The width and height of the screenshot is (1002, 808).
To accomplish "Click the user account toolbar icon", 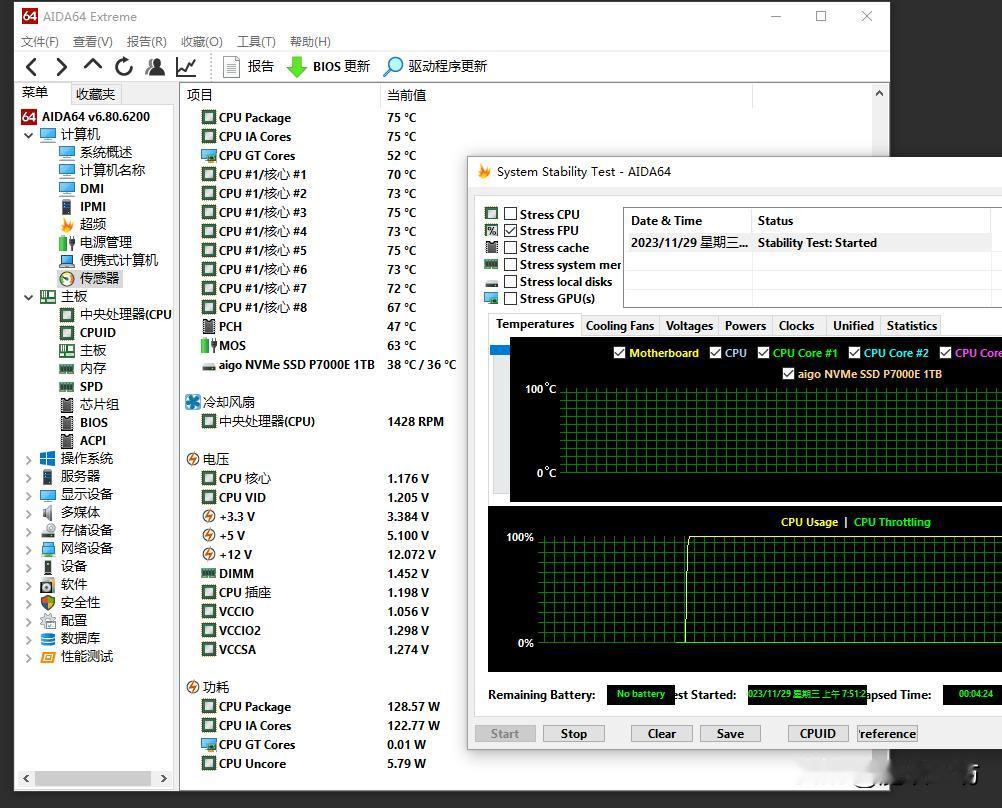I will pyautogui.click(x=155, y=66).
